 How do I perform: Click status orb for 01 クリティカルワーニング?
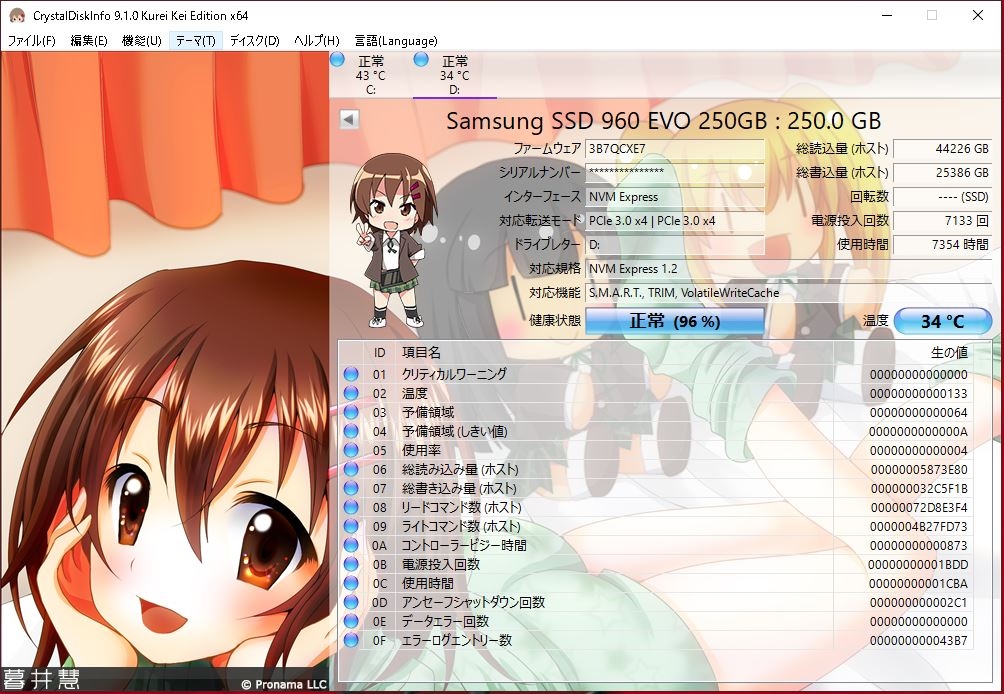[x=351, y=374]
